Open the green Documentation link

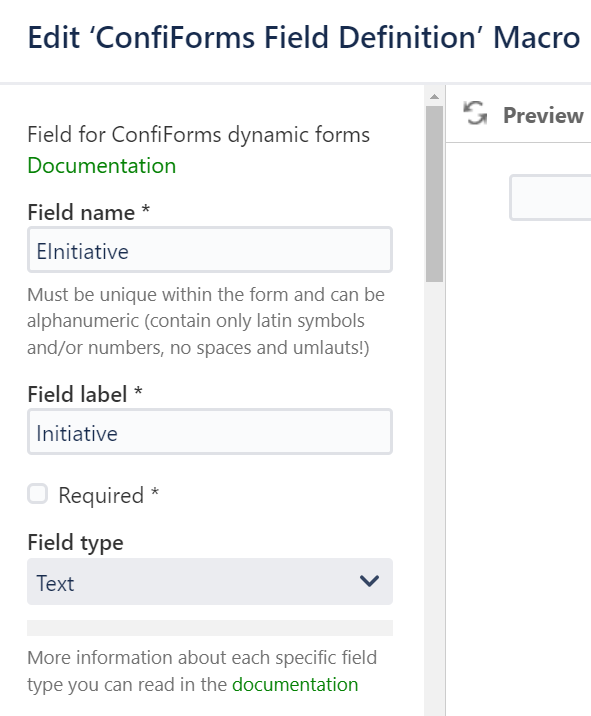(x=101, y=165)
